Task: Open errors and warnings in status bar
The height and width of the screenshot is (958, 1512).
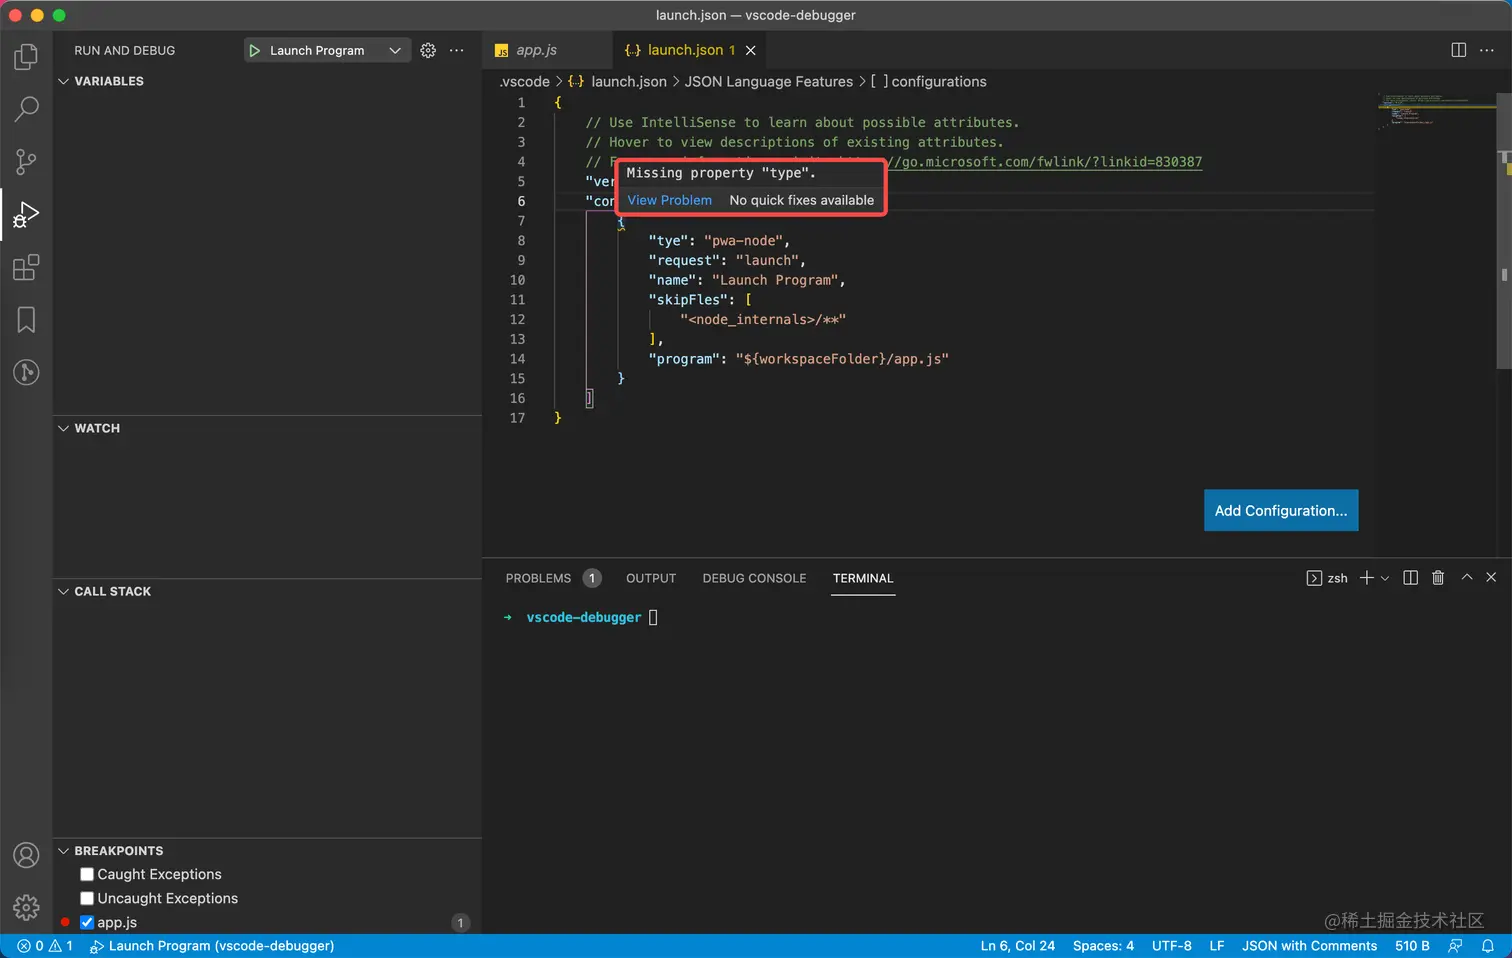Action: 45,946
